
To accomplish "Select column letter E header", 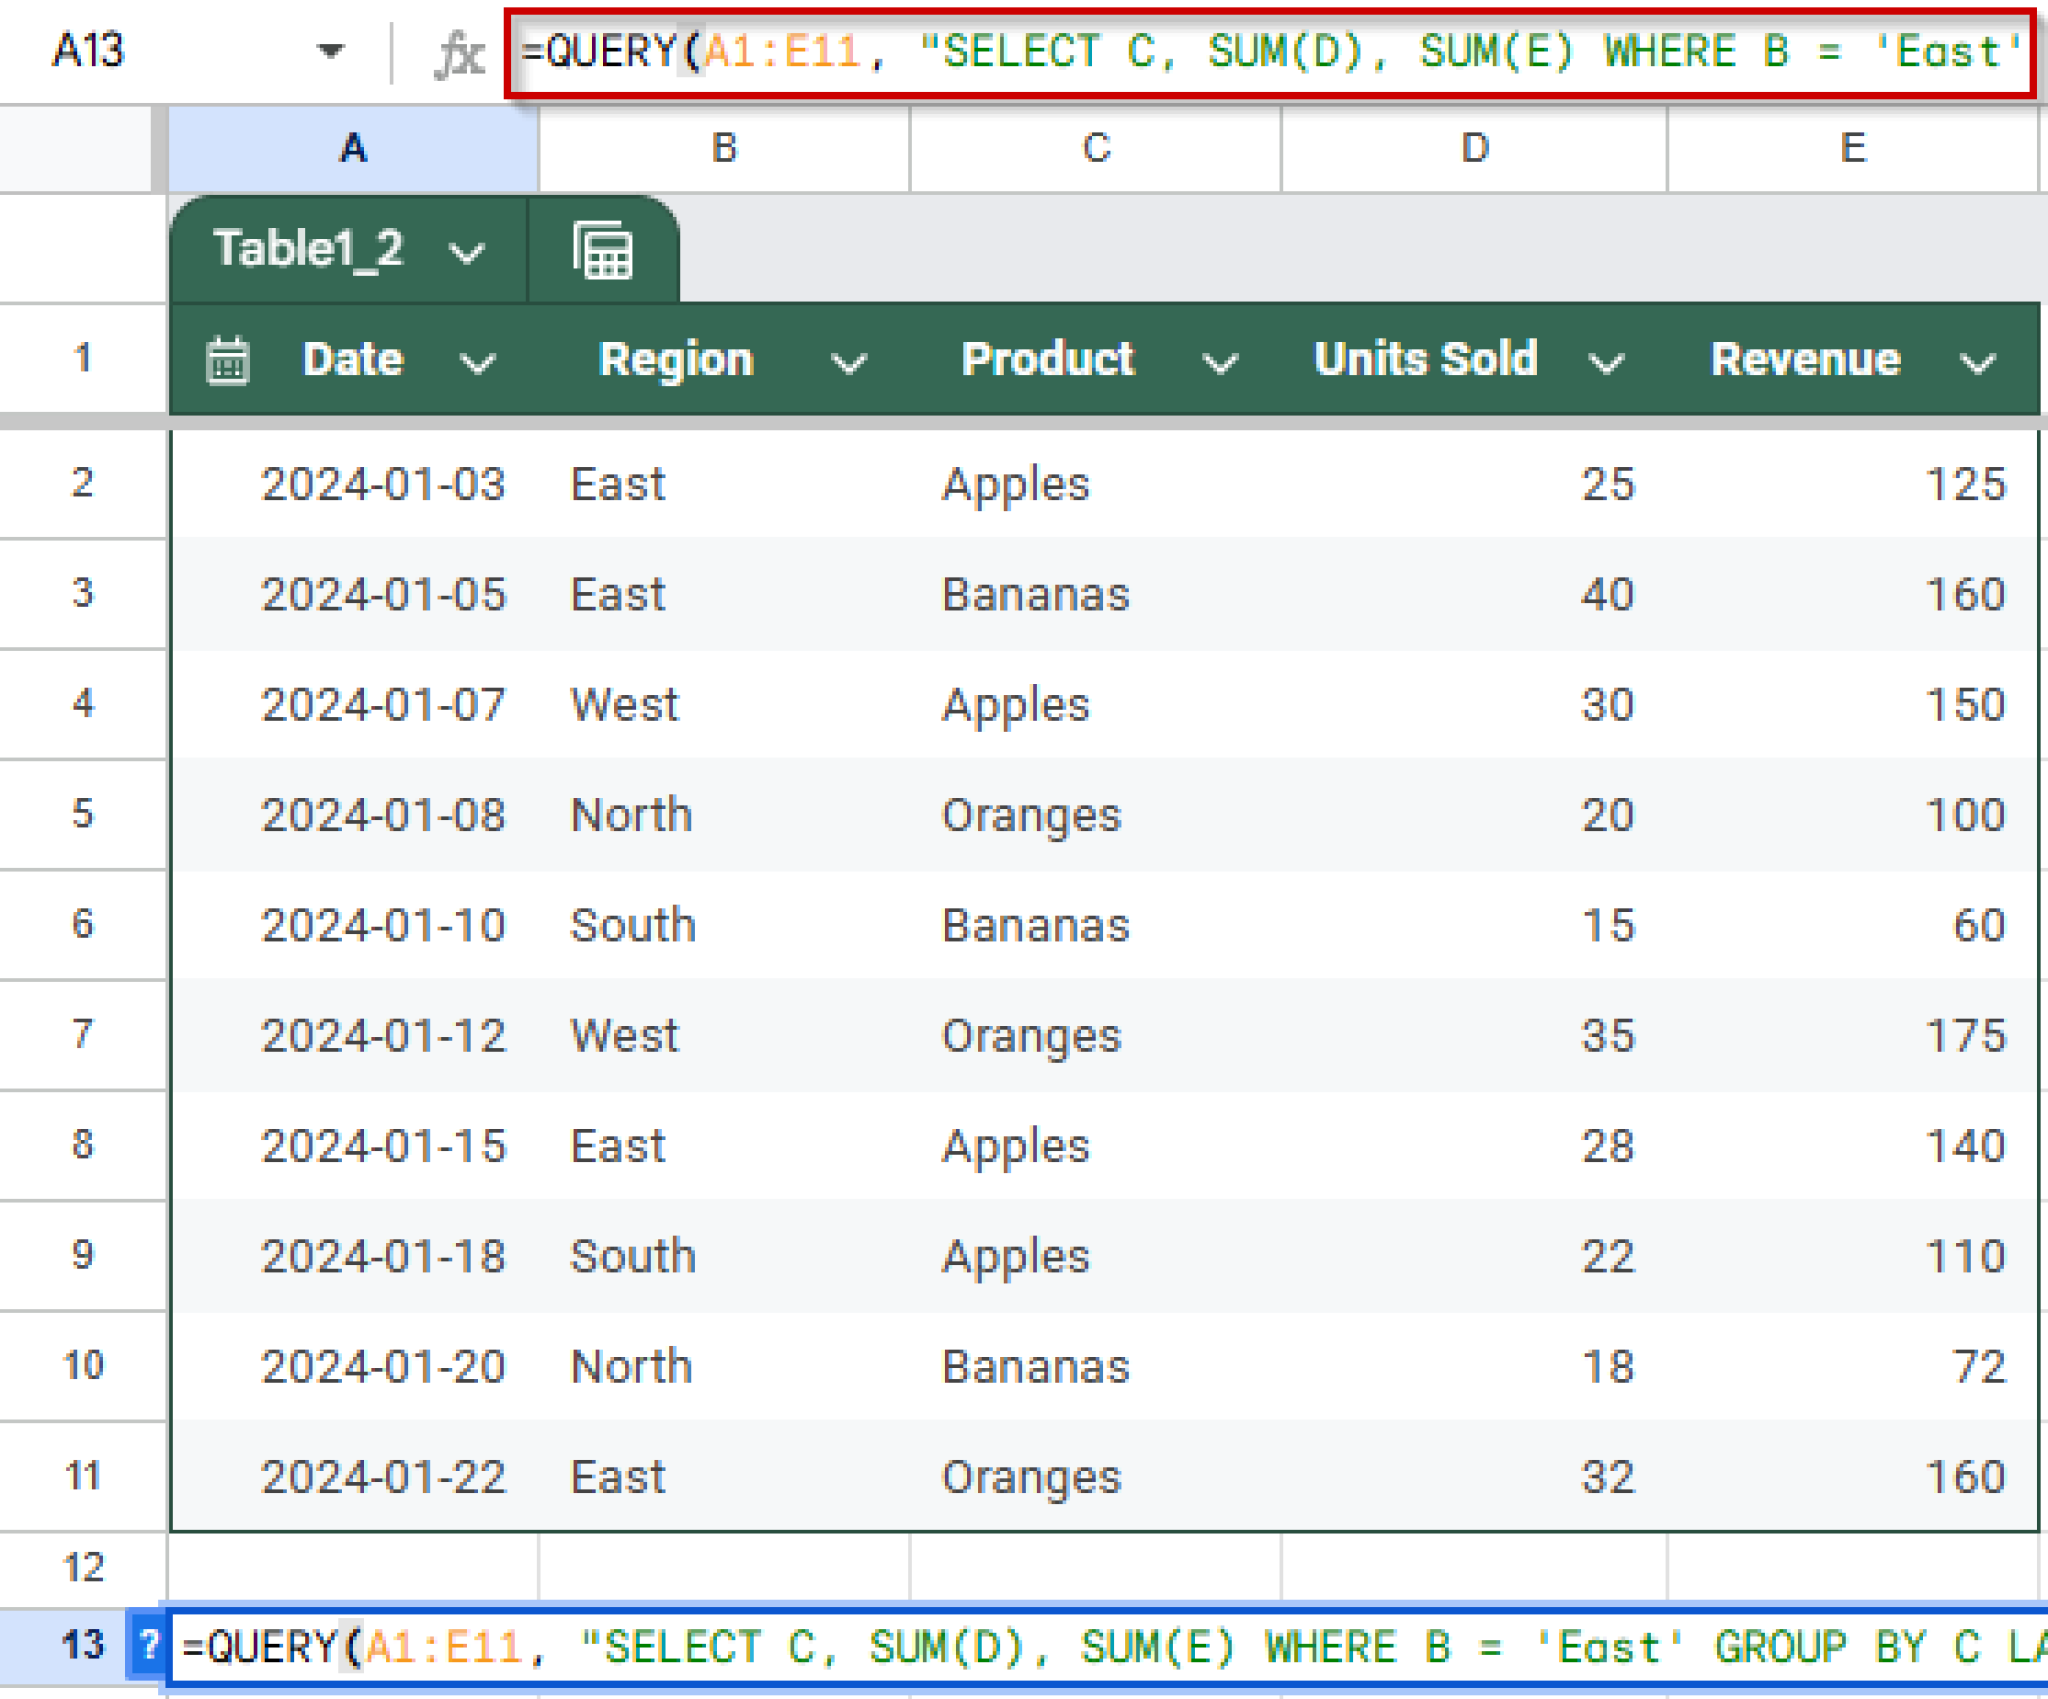I will pos(1855,148).
